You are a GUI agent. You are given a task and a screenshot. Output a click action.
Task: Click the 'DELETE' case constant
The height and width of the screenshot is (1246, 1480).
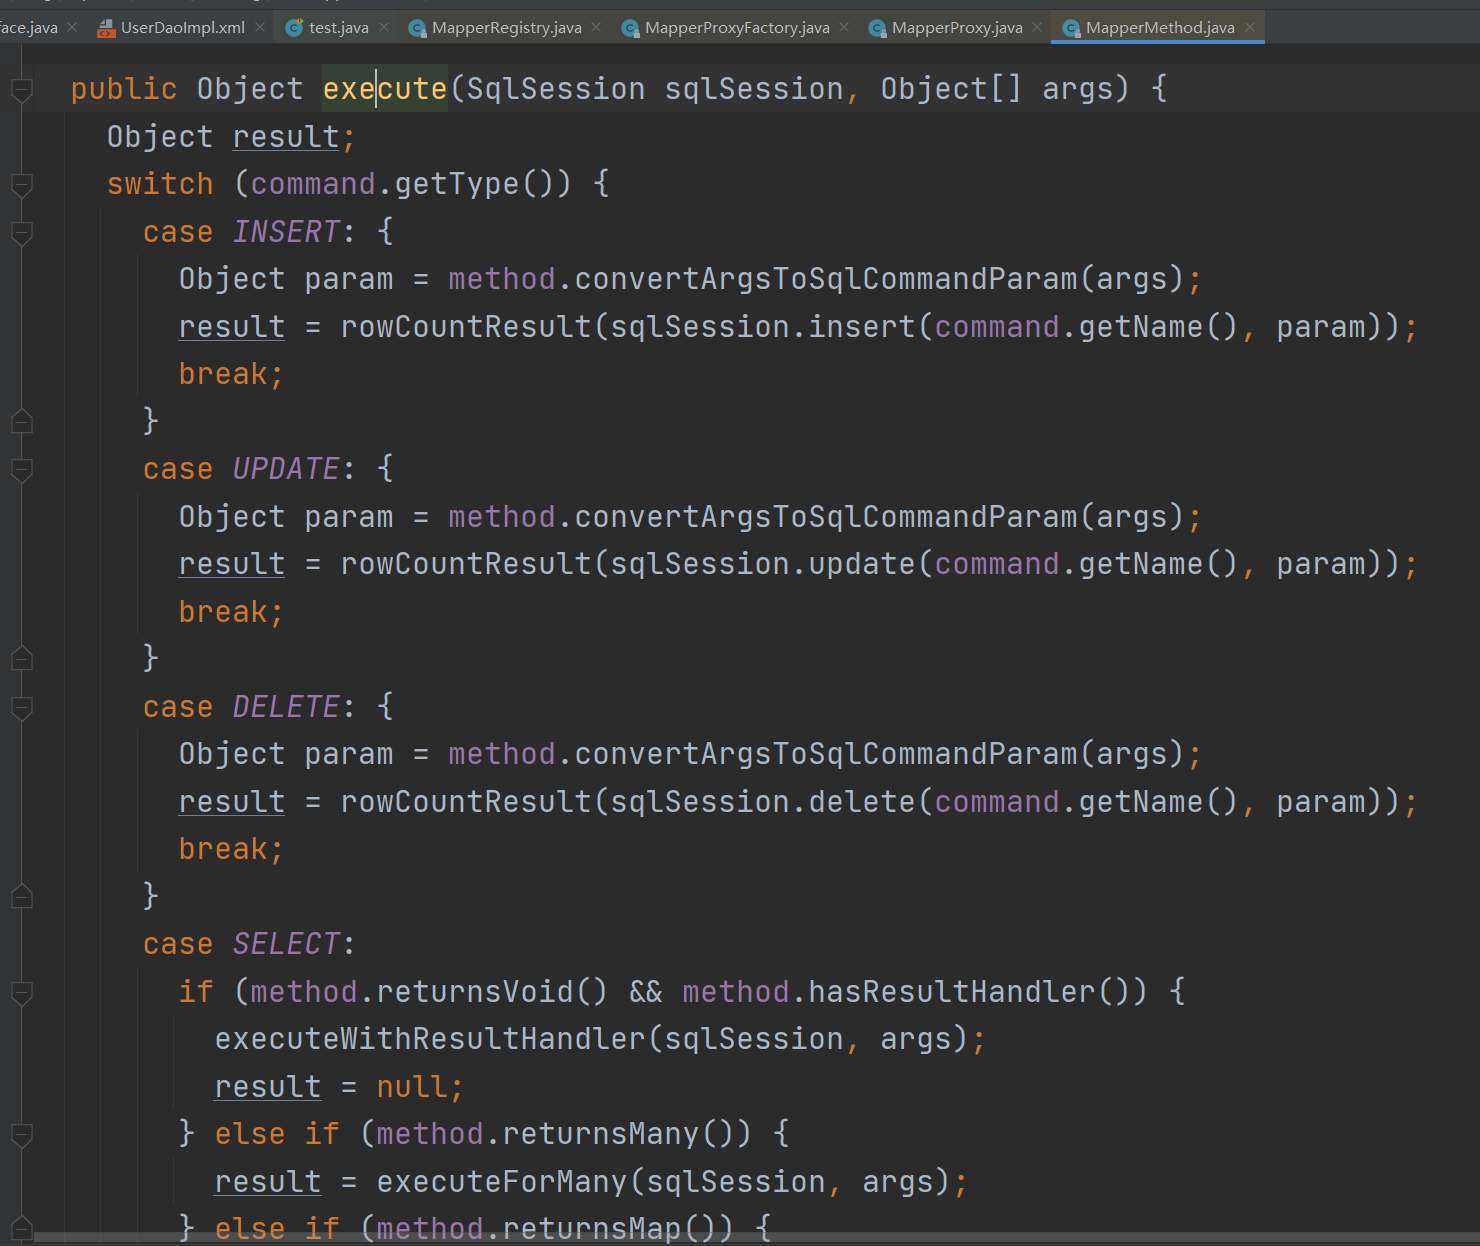(x=287, y=707)
